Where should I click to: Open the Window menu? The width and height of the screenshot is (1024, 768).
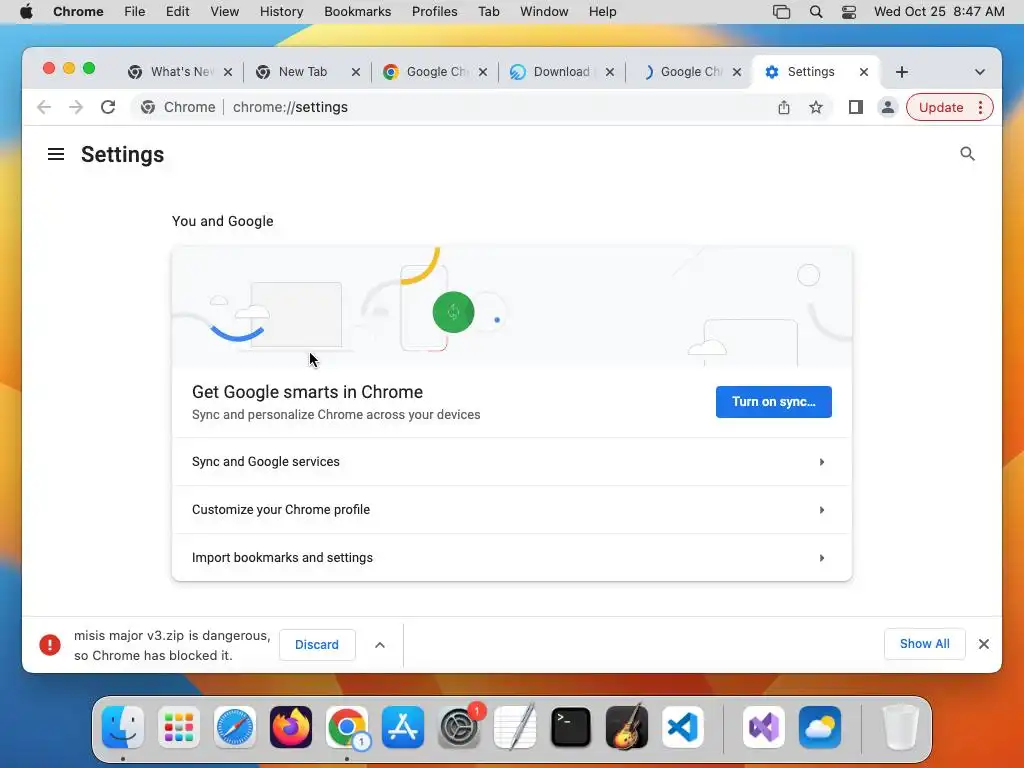coord(544,12)
